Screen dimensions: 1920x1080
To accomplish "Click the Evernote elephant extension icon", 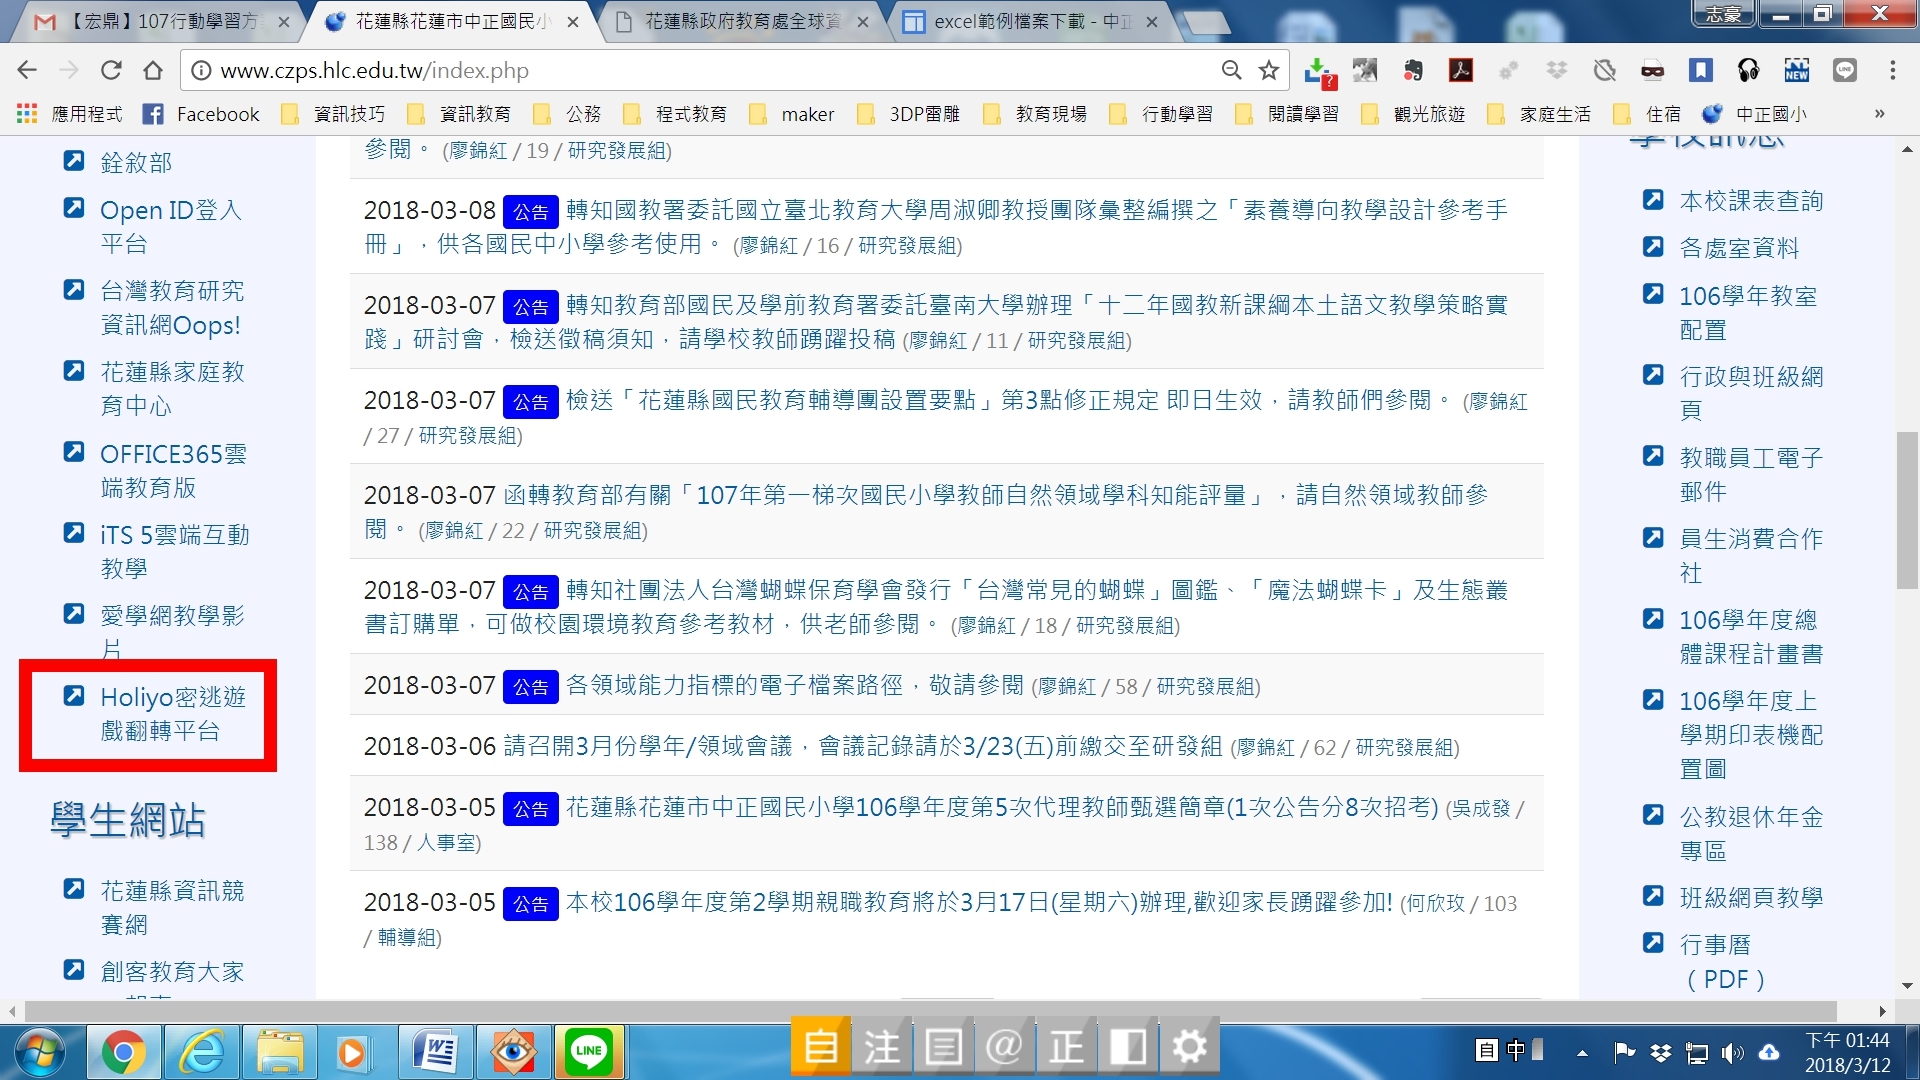I will point(1413,70).
